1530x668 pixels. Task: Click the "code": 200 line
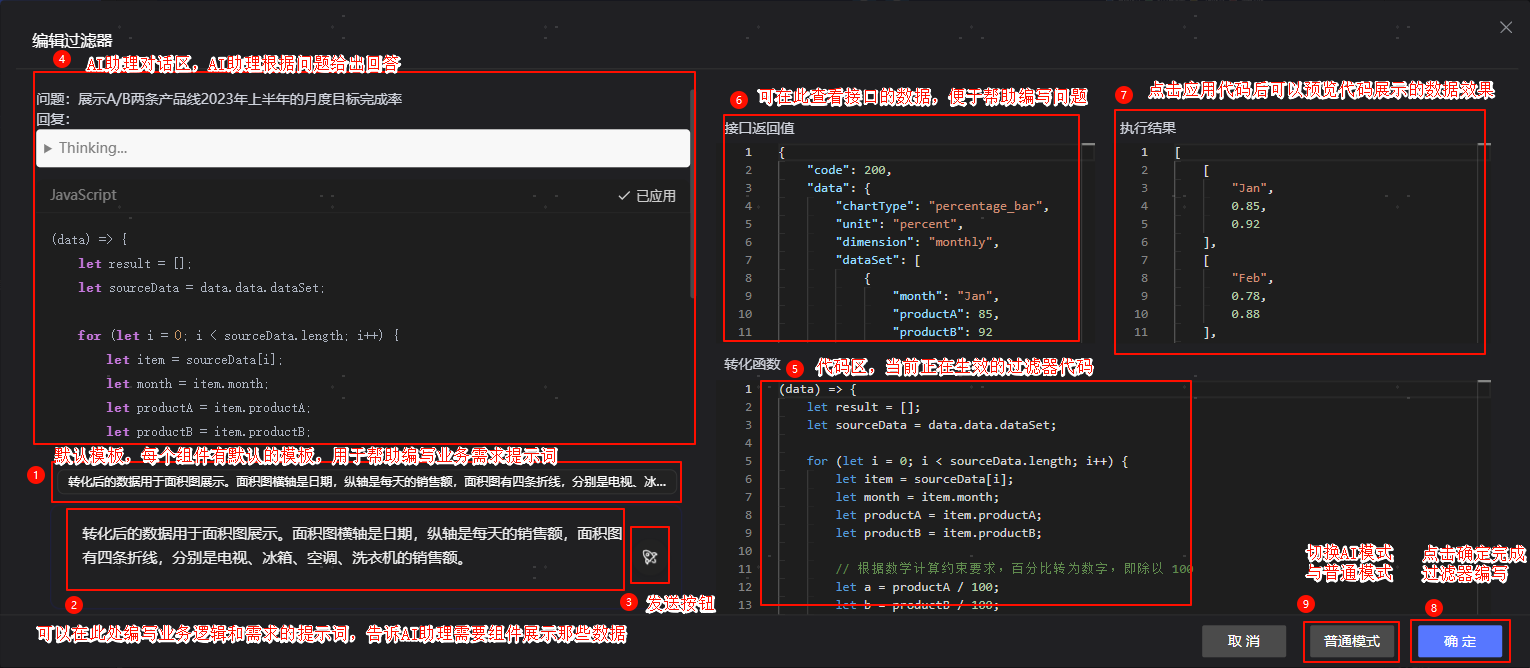(x=849, y=170)
